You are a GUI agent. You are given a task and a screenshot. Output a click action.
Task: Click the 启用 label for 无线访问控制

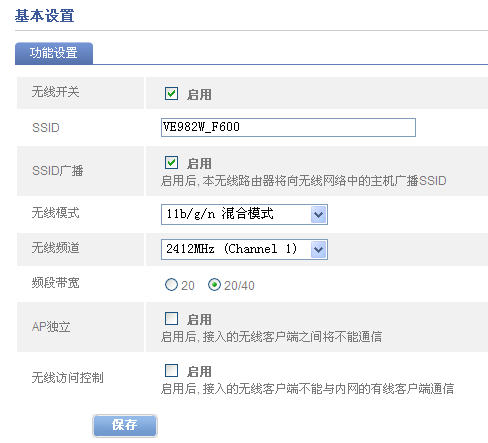coord(199,372)
